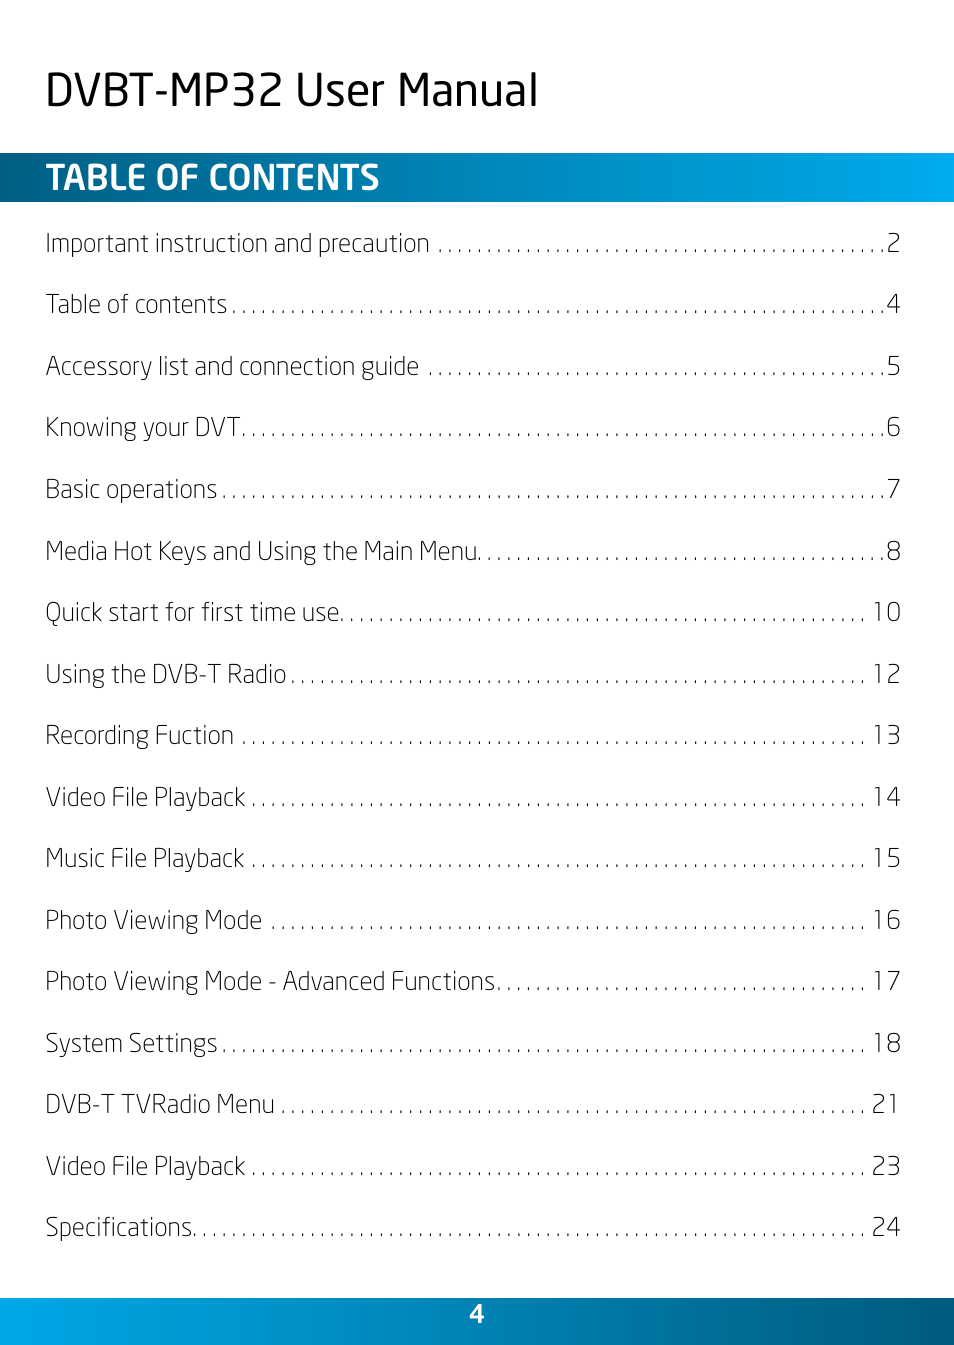Open 'Video File Playback' page 23 entry
Screen dimensions: 954x1345
point(473,1166)
